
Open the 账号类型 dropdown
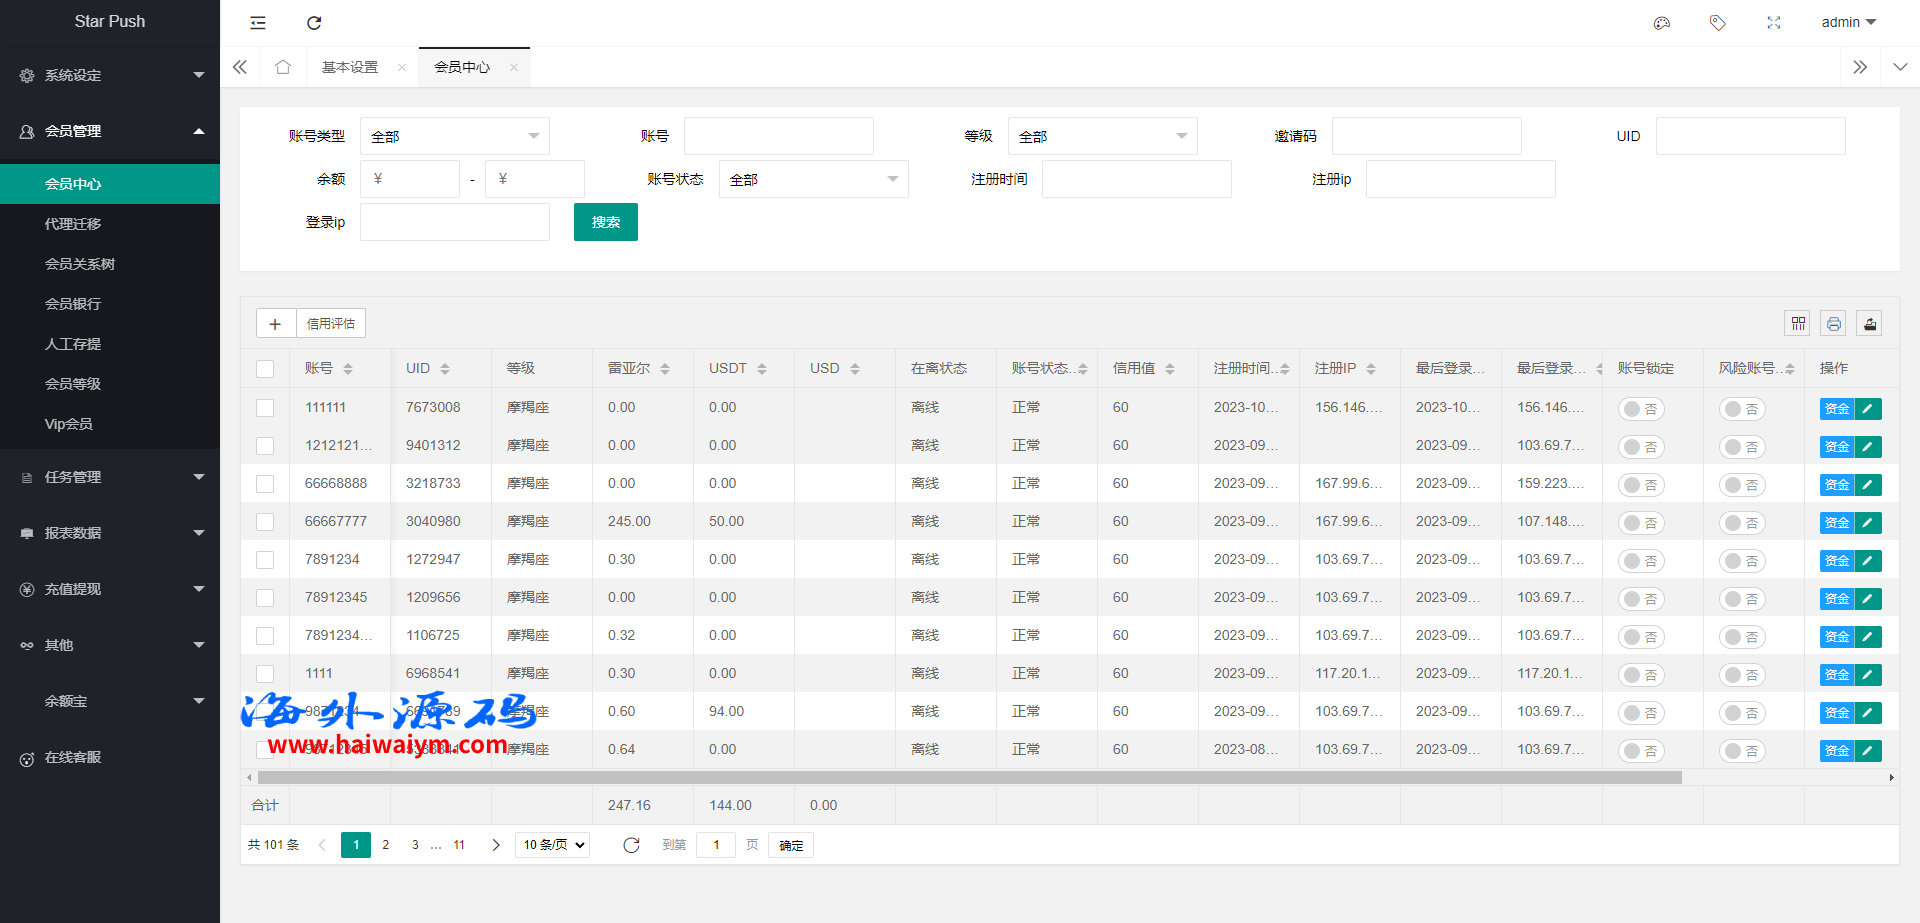[x=454, y=136]
